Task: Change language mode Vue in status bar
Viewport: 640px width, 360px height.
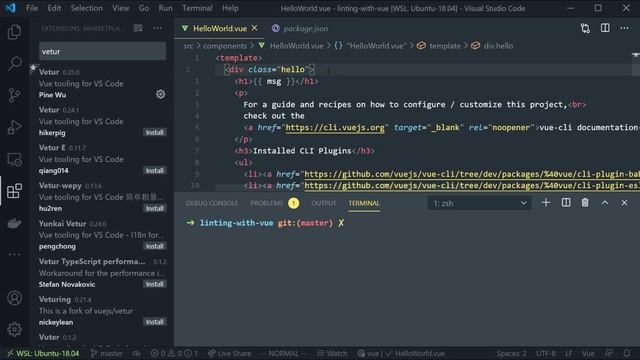Action: click(x=588, y=353)
